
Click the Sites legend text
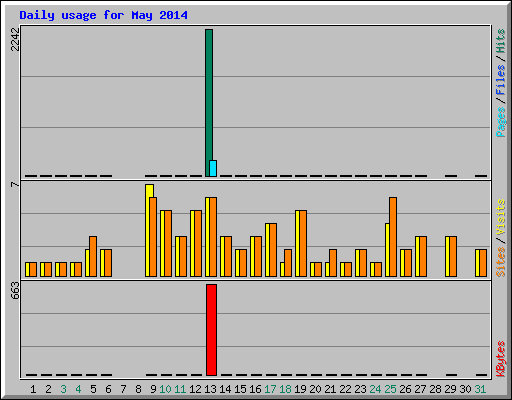pyautogui.click(x=501, y=262)
